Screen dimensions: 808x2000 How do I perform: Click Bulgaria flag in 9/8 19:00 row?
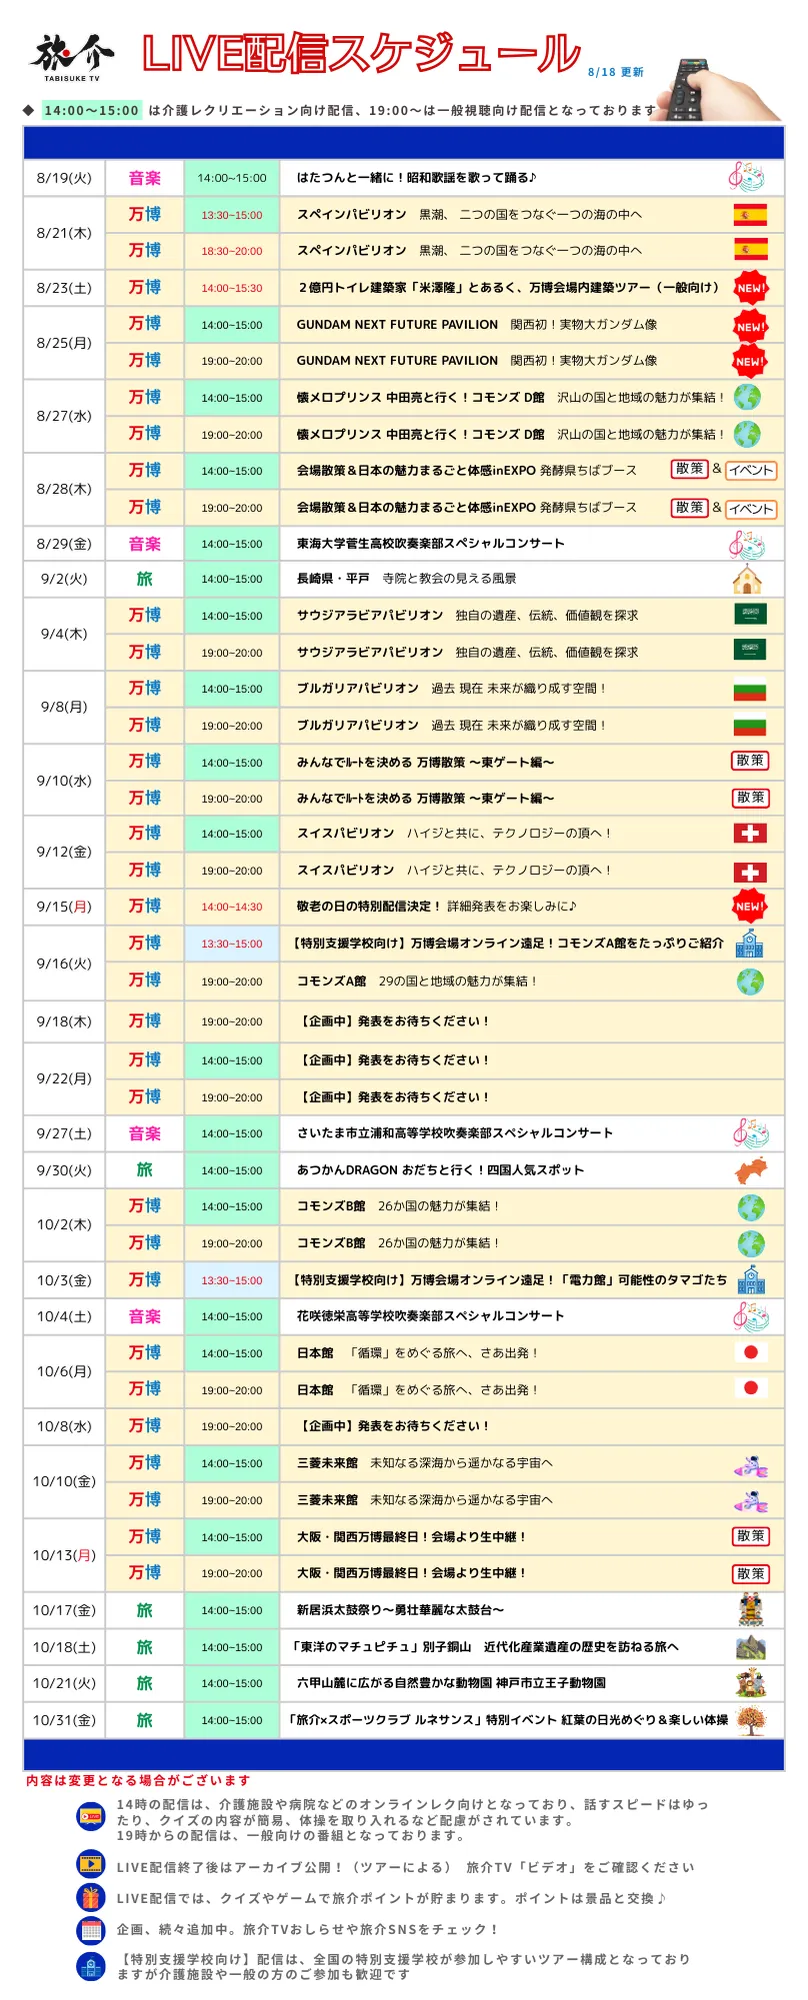(750, 725)
